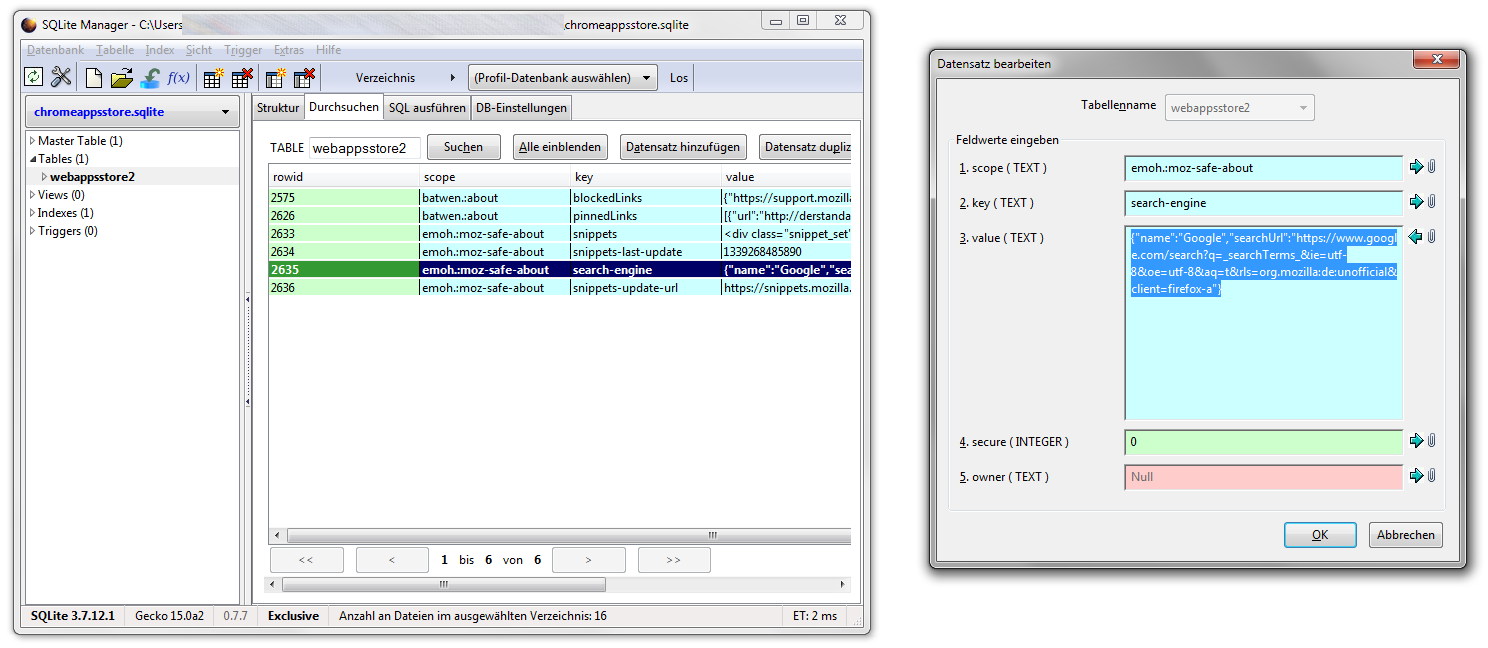Open the Profil-Datenbank auswählen dropdown
Viewport: 1488px width, 648px height.
(563, 78)
